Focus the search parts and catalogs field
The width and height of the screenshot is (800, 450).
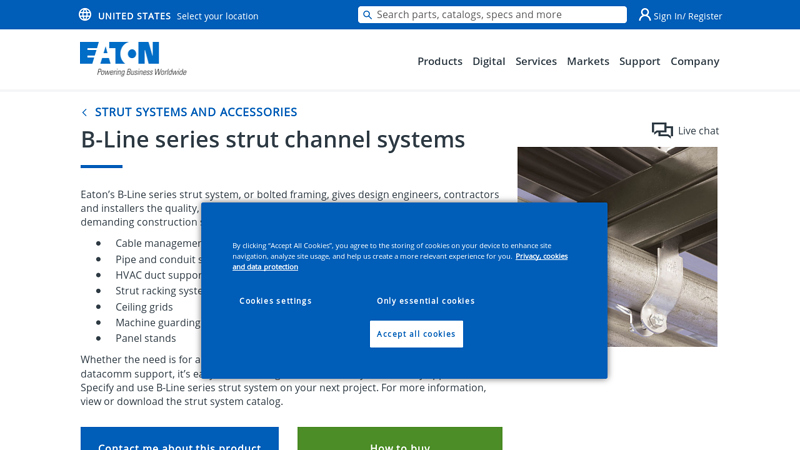coord(492,15)
